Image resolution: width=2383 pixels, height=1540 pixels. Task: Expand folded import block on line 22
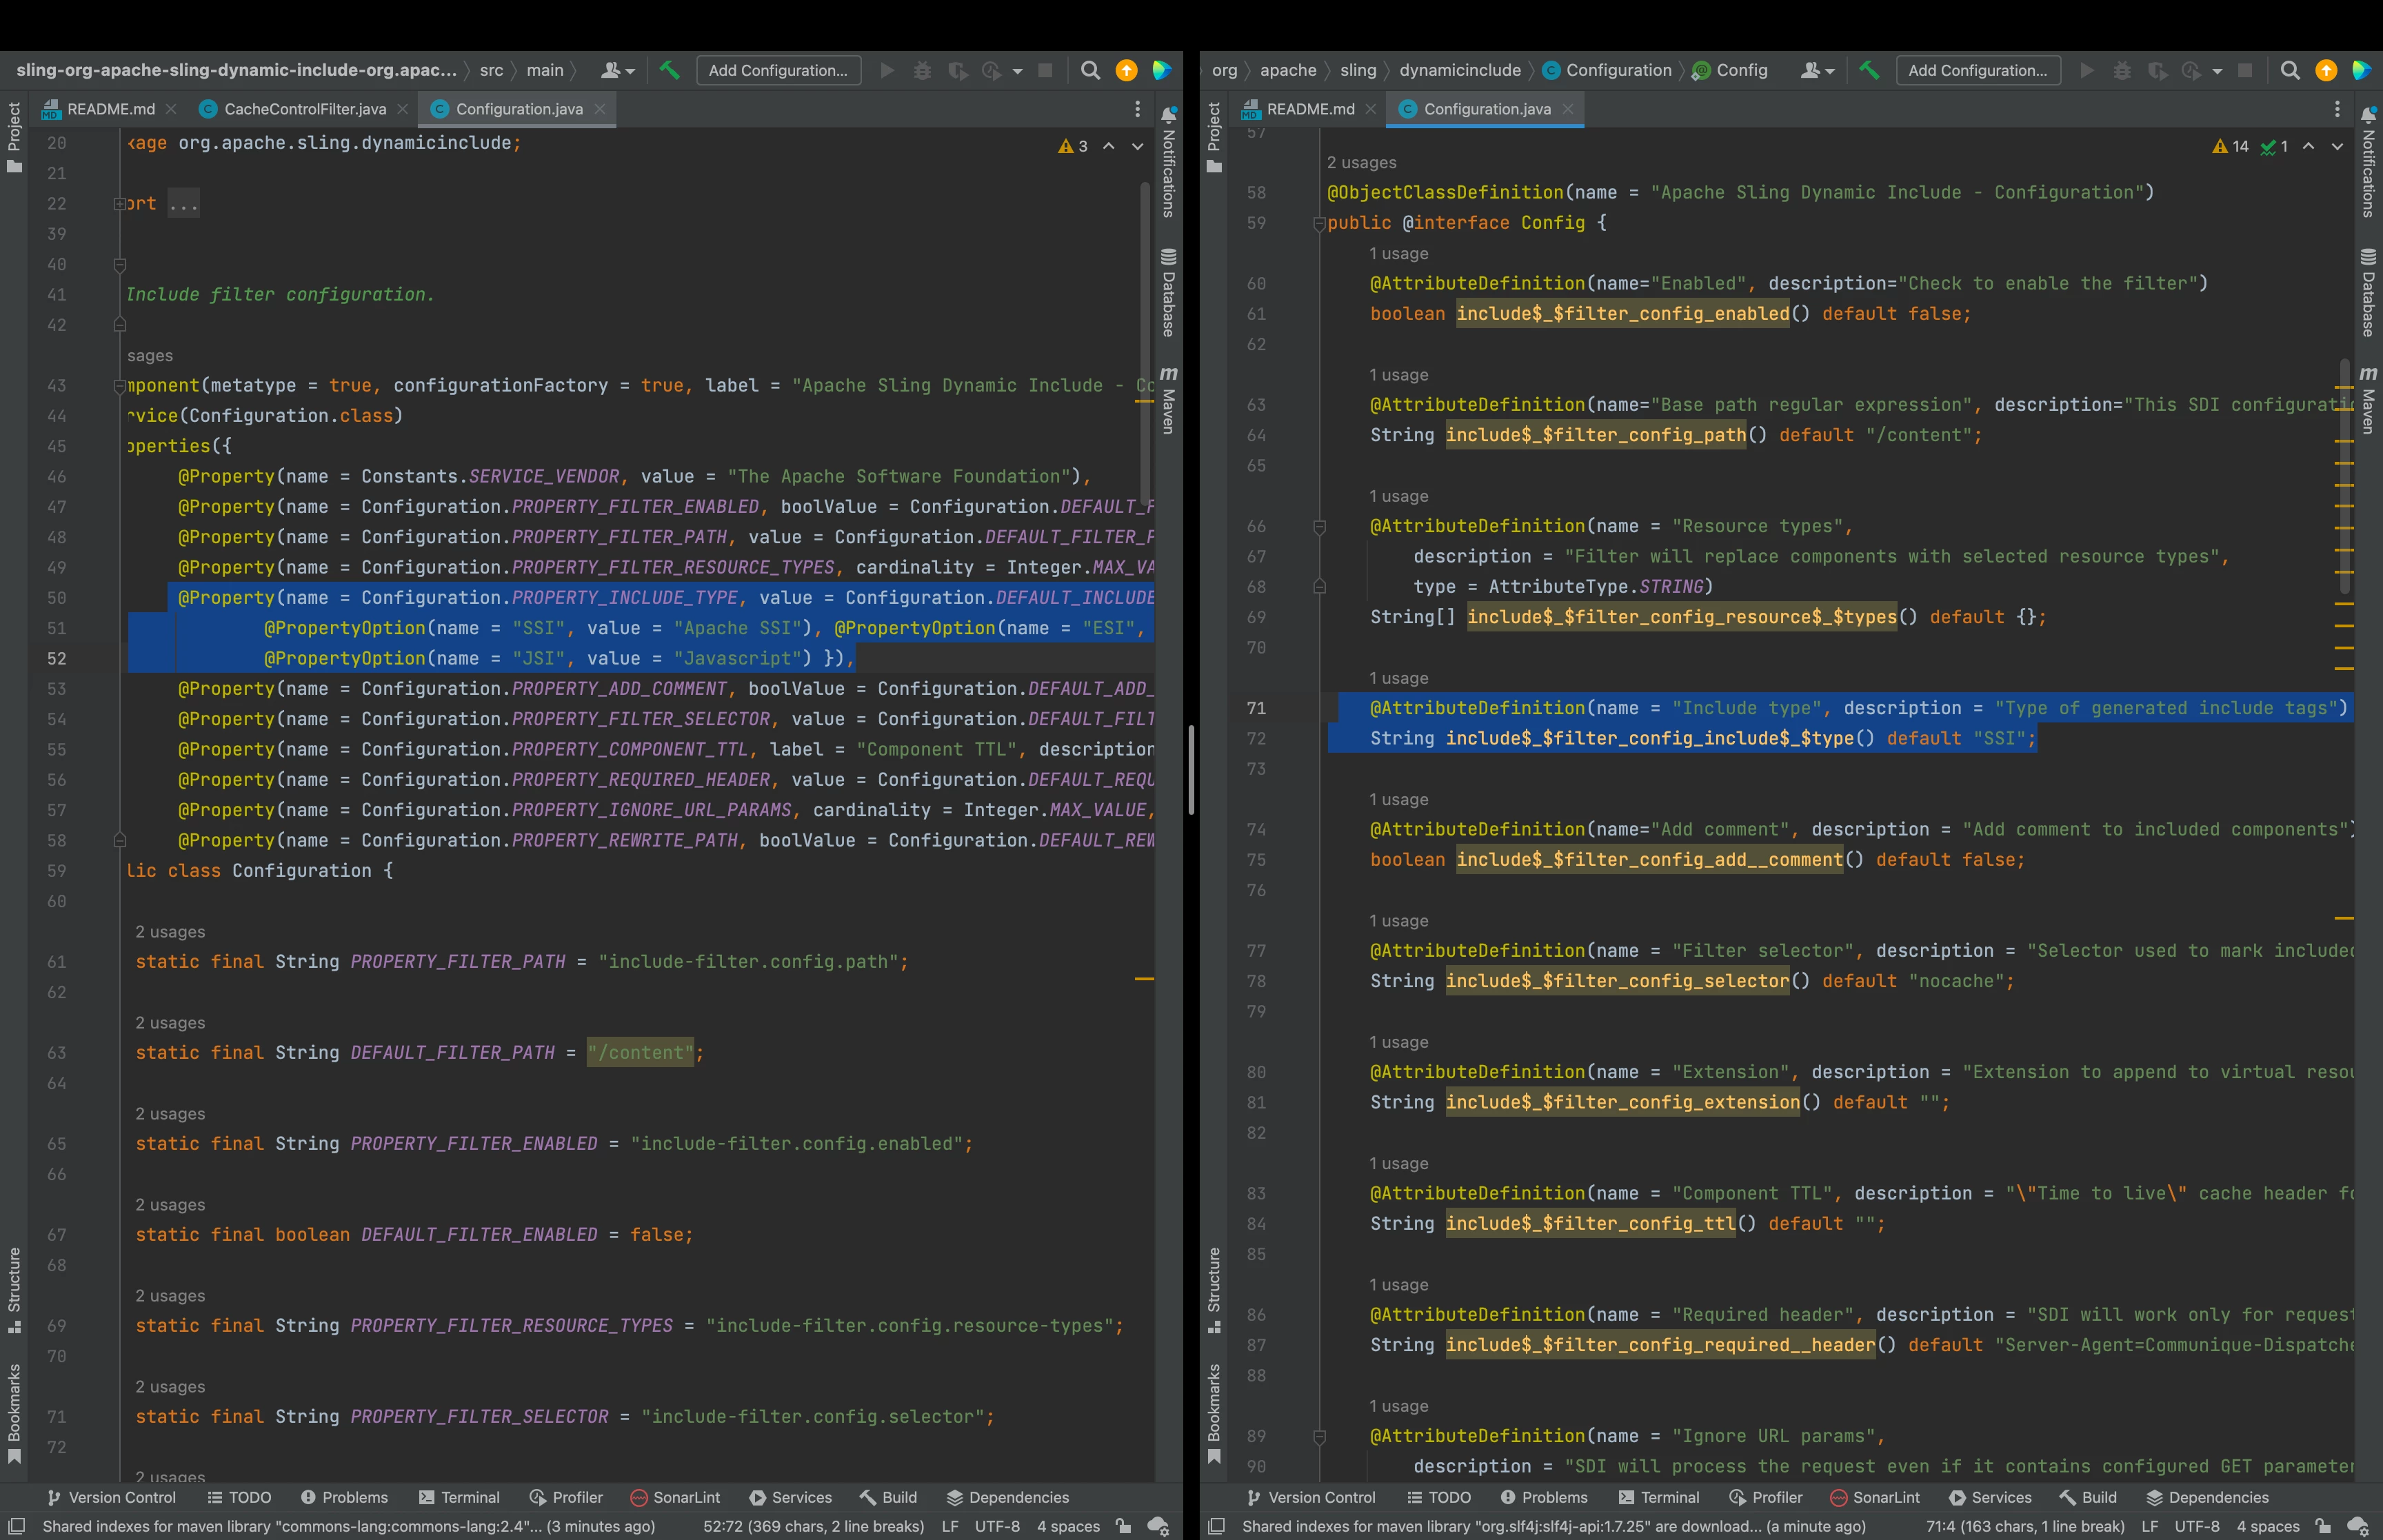pyautogui.click(x=120, y=204)
